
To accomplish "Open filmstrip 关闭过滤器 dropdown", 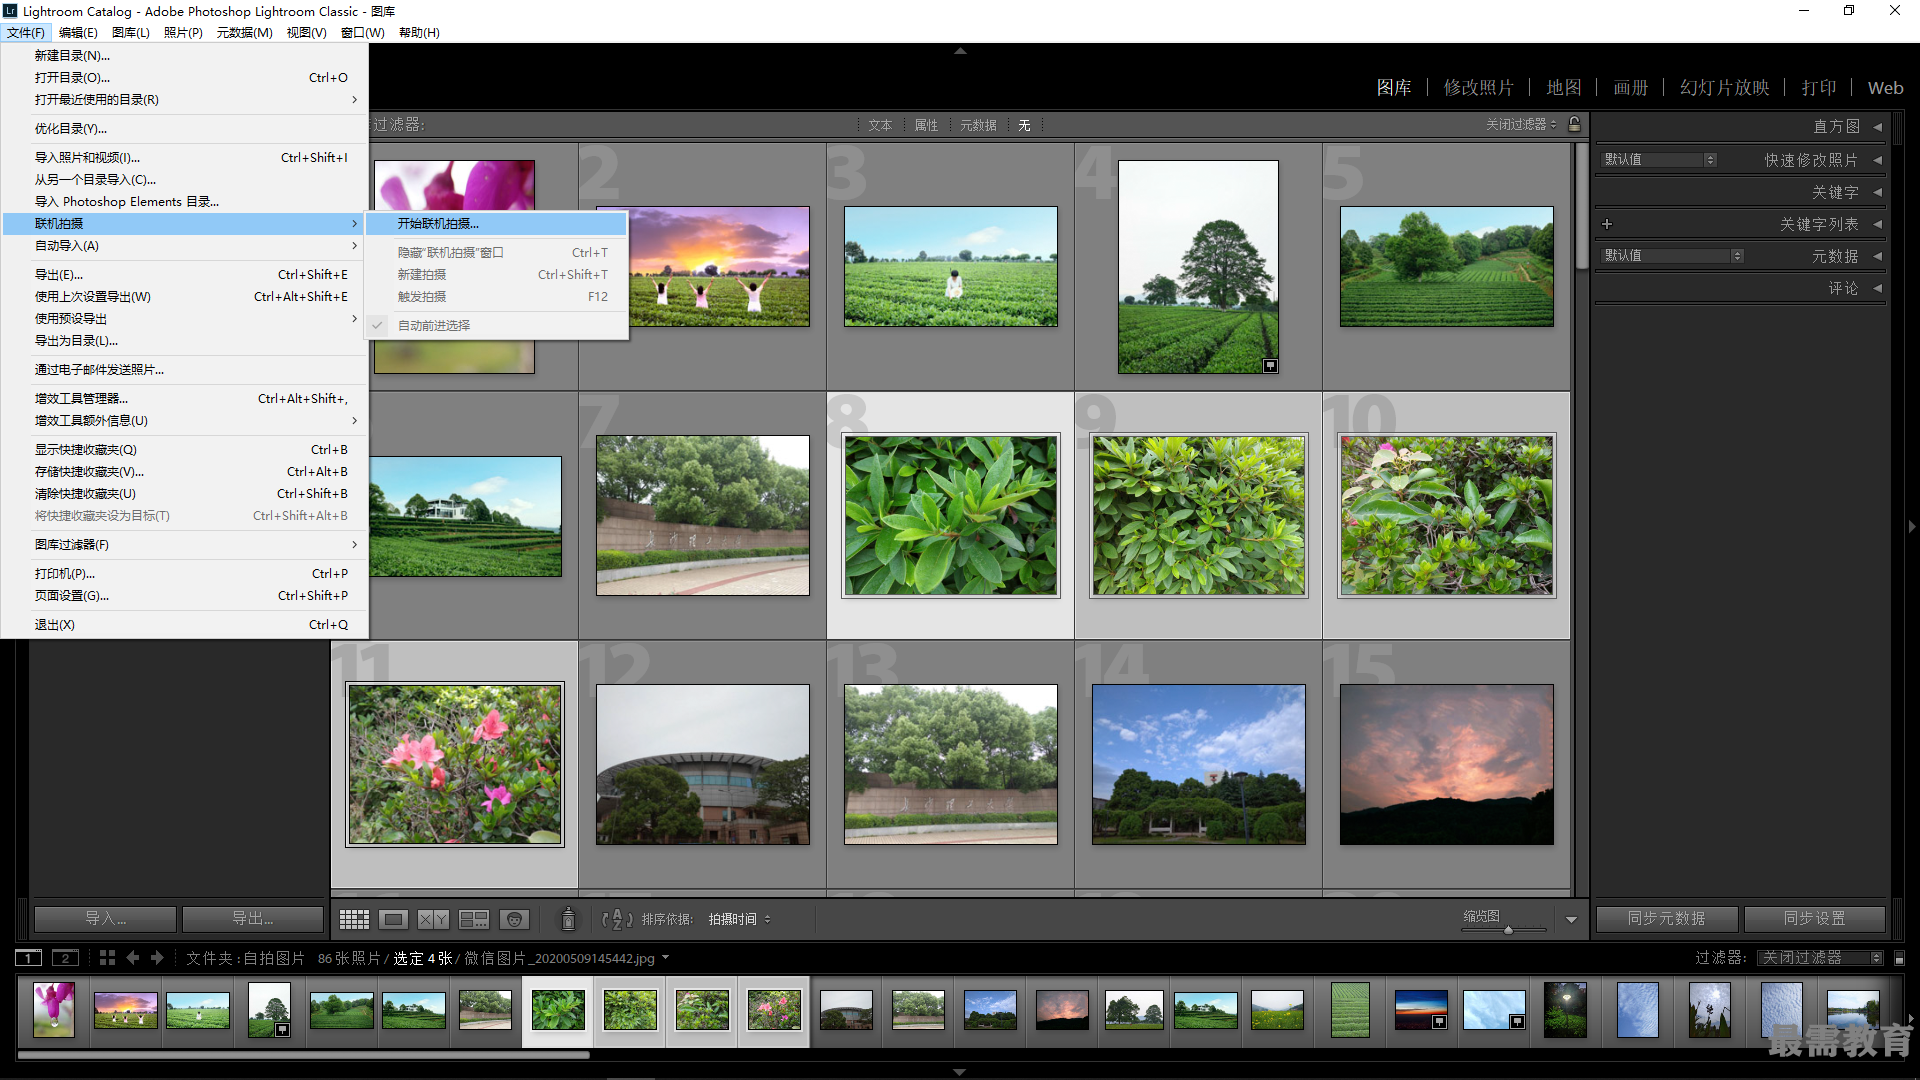I will tap(1821, 958).
